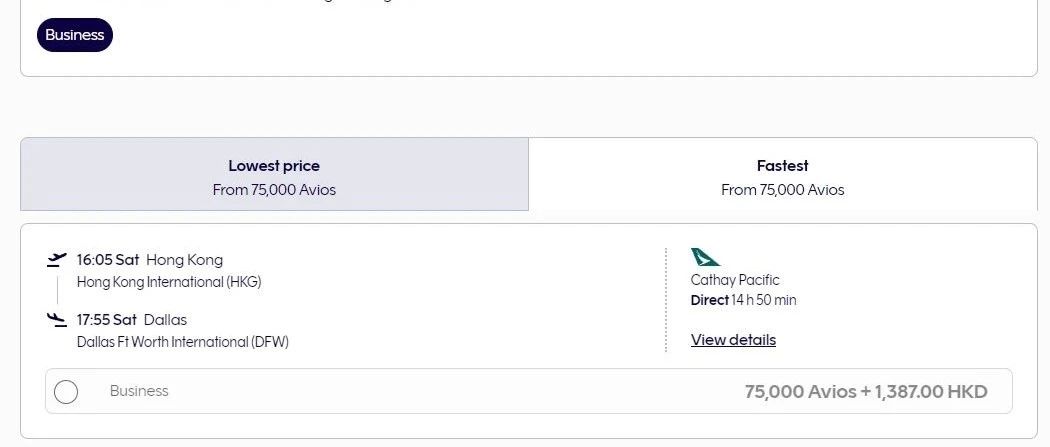Click Hong Kong International (HKG) airport name

click(169, 282)
